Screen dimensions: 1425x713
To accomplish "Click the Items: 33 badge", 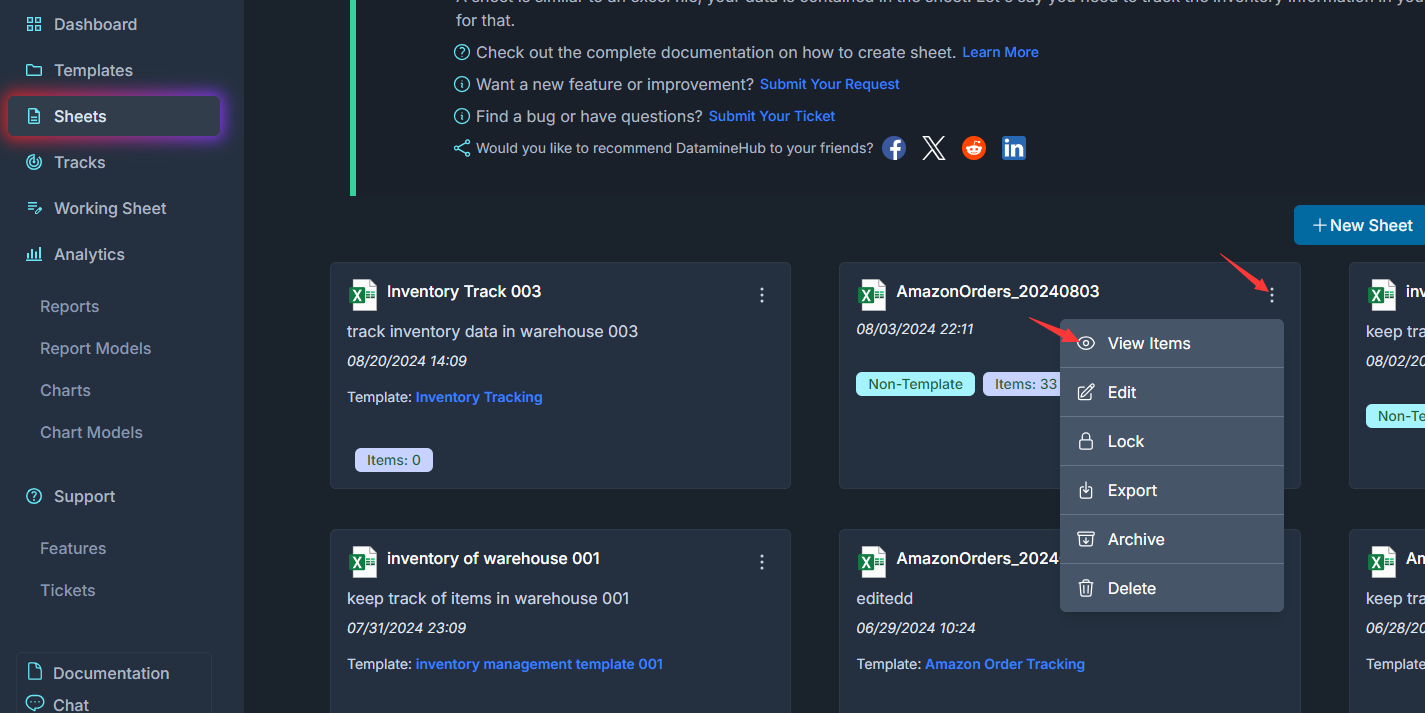I will click(x=1022, y=384).
